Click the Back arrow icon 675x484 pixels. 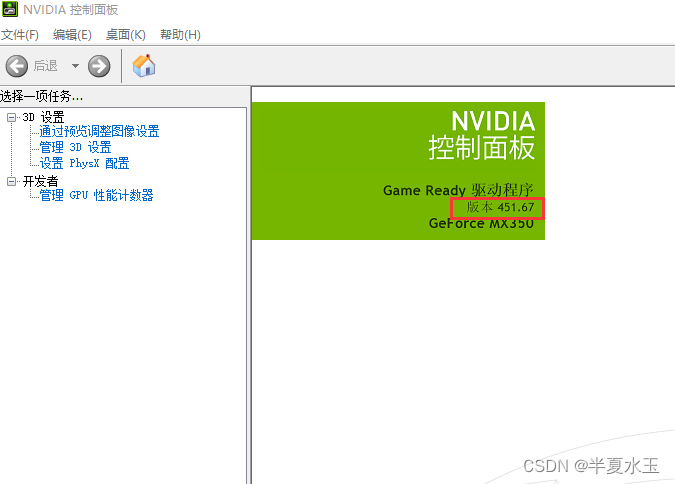(x=17, y=66)
